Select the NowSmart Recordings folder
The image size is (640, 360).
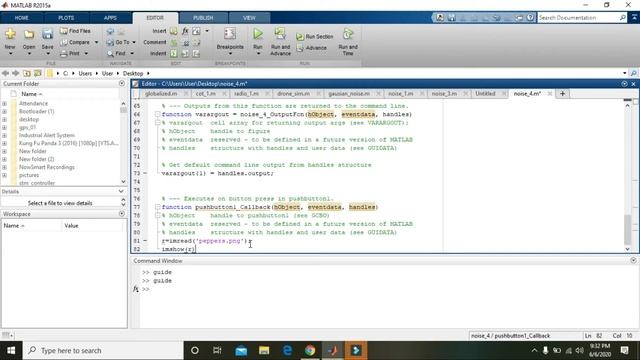47,167
